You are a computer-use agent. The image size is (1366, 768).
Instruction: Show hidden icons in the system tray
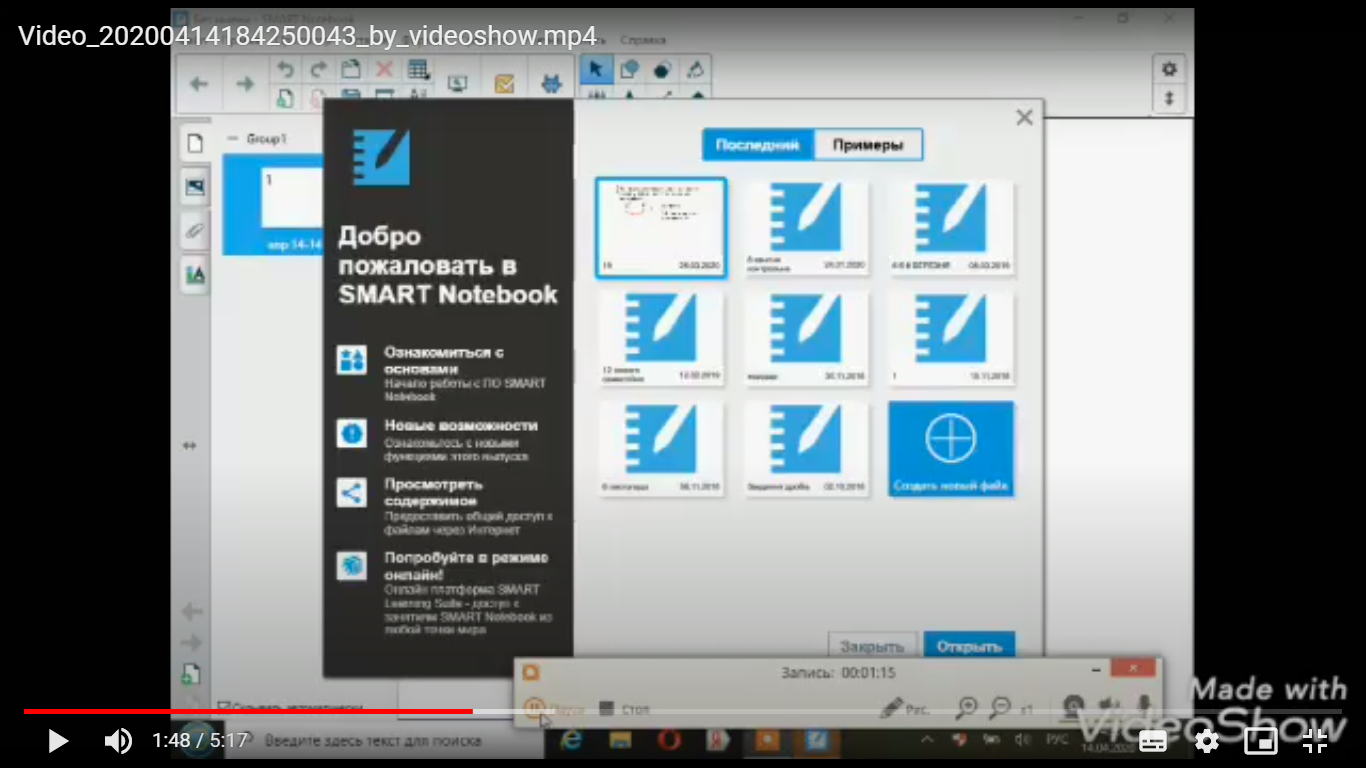928,741
